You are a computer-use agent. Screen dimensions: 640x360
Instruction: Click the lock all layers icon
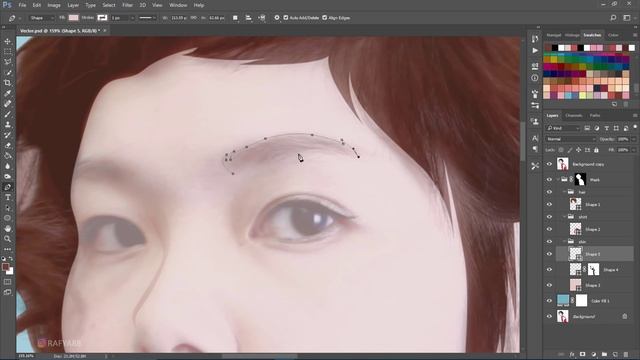coord(596,150)
